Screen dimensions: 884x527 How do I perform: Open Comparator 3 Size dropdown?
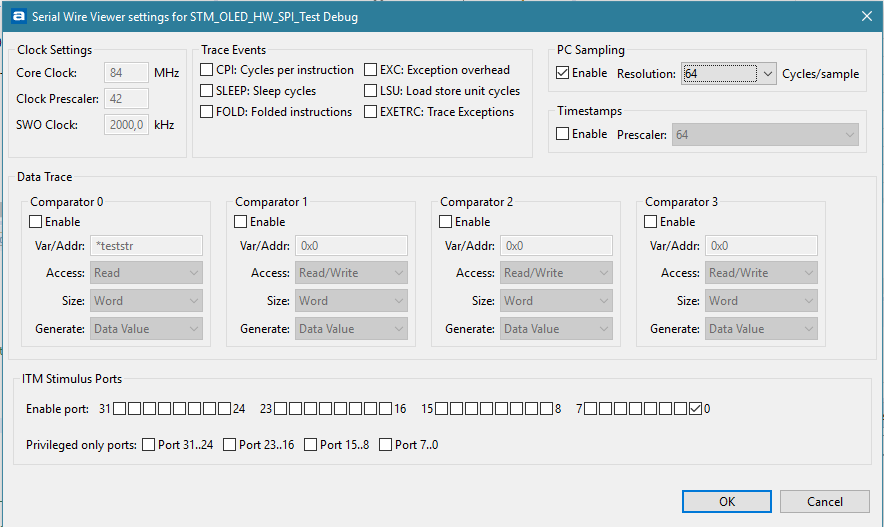(x=762, y=301)
